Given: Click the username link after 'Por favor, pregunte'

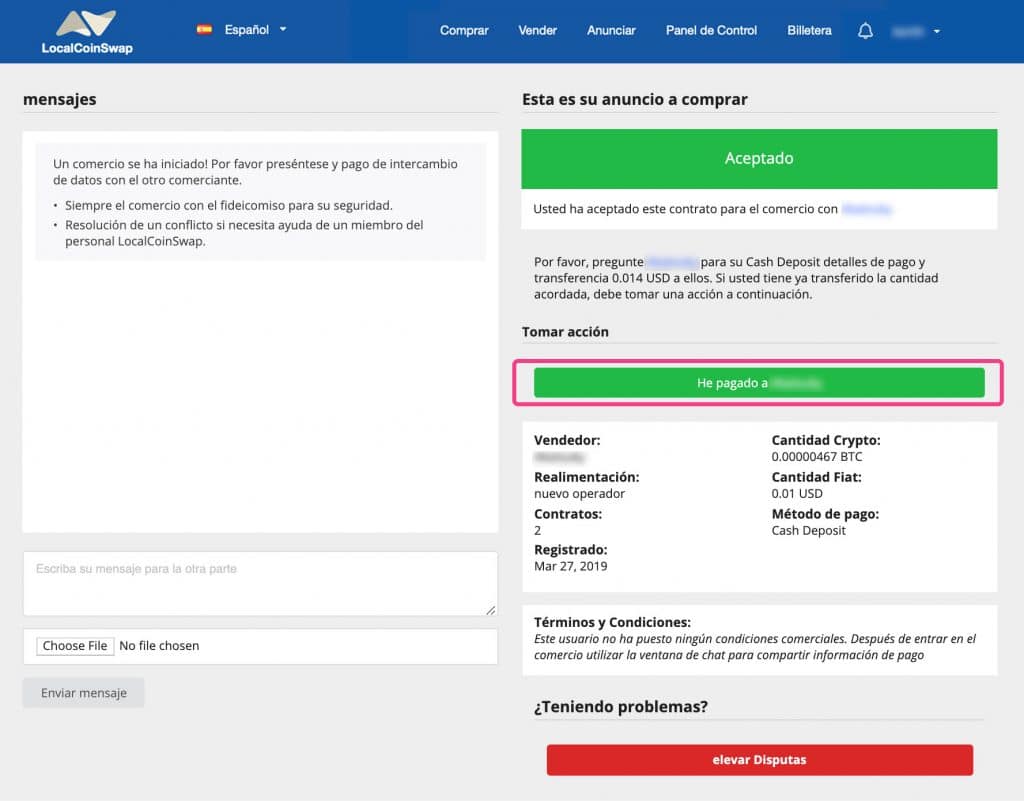Looking at the screenshot, I should tap(670, 262).
